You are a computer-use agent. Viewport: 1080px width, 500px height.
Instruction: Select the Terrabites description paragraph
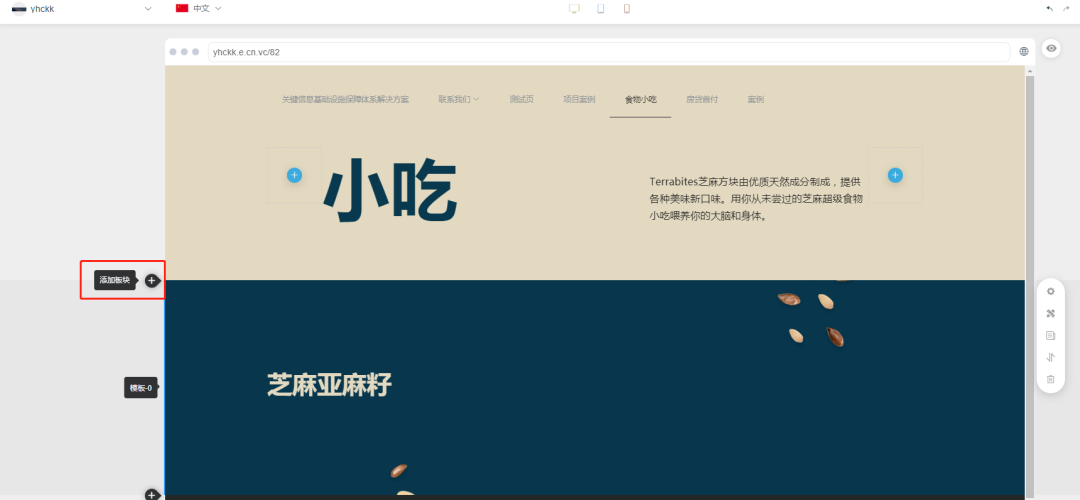click(x=756, y=198)
